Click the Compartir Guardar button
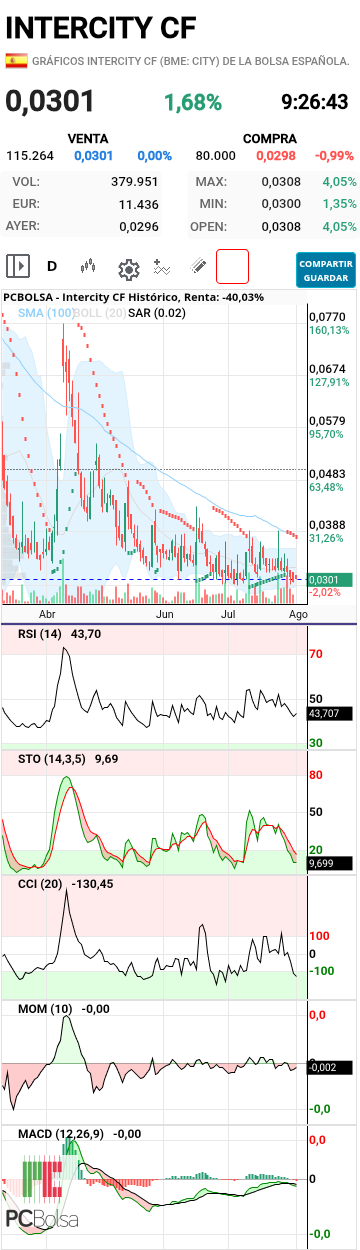Viewport: 360px width, 1250px height. tap(326, 269)
